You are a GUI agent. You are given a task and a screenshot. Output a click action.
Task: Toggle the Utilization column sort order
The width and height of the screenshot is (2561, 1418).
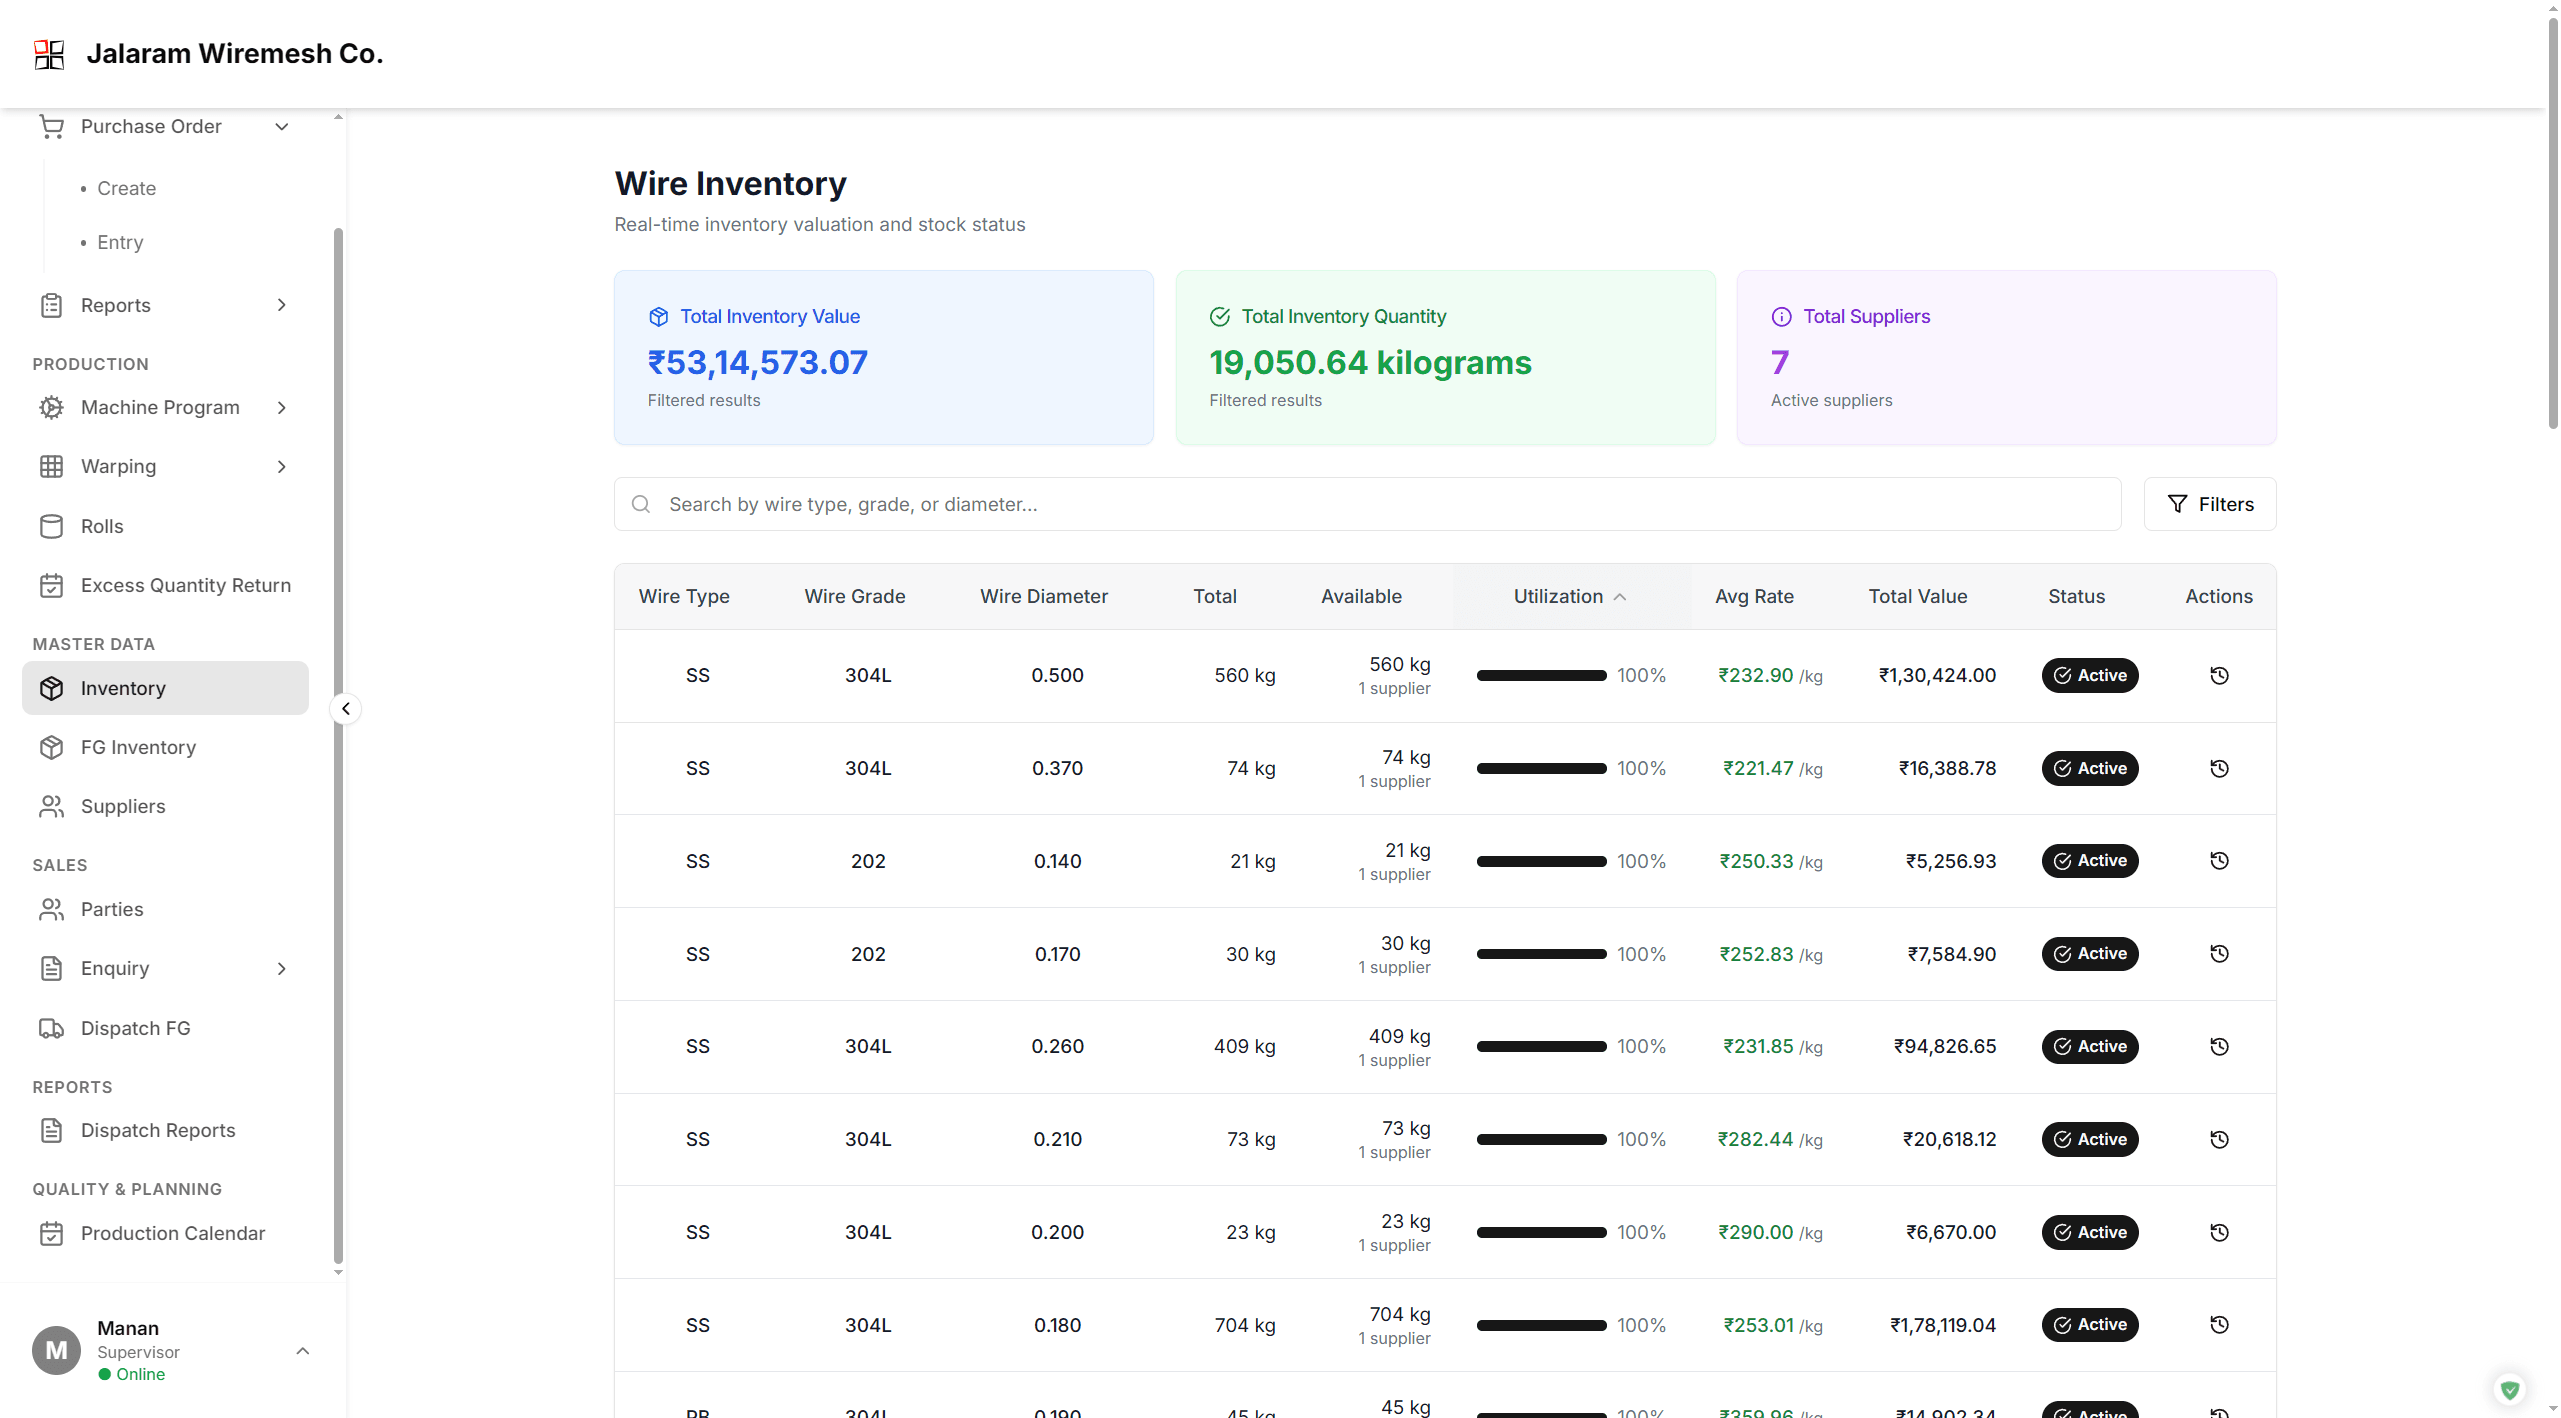[x=1569, y=596]
